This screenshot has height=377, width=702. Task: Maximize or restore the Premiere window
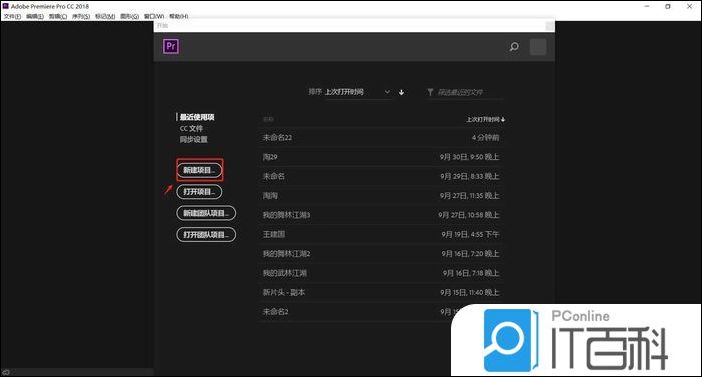[x=668, y=6]
